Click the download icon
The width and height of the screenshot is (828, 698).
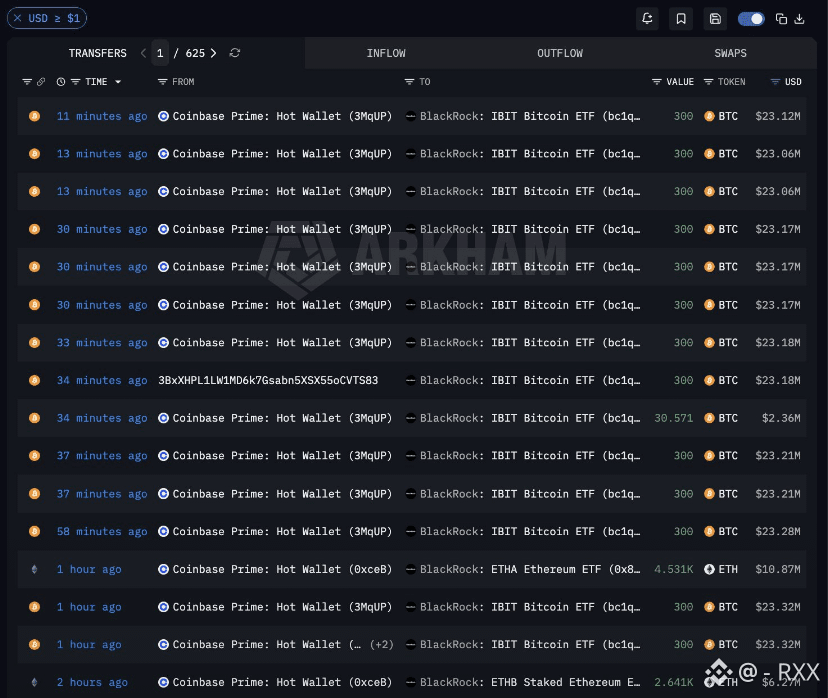[799, 19]
